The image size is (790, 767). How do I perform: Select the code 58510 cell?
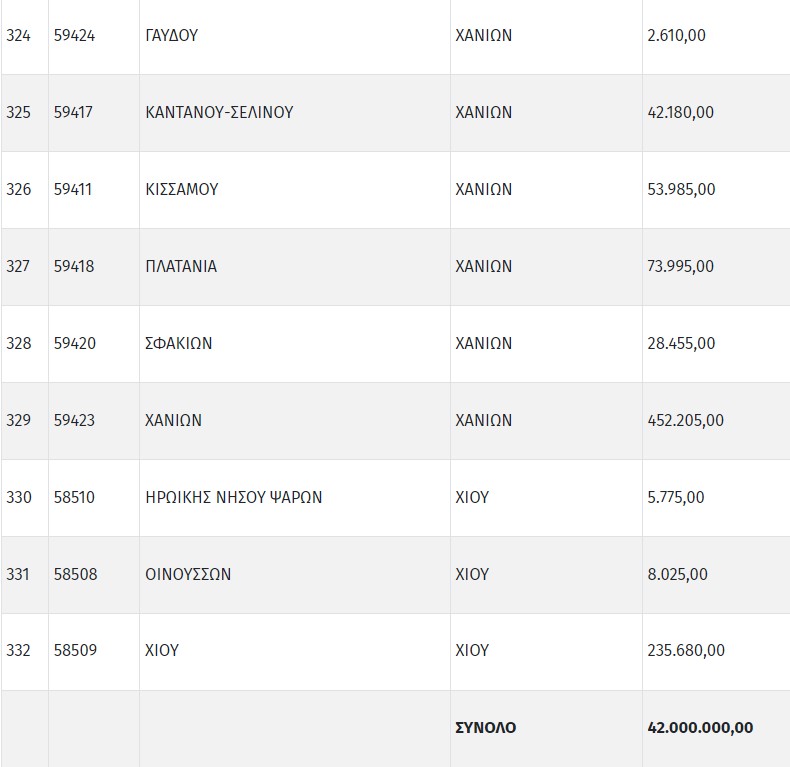coord(74,498)
